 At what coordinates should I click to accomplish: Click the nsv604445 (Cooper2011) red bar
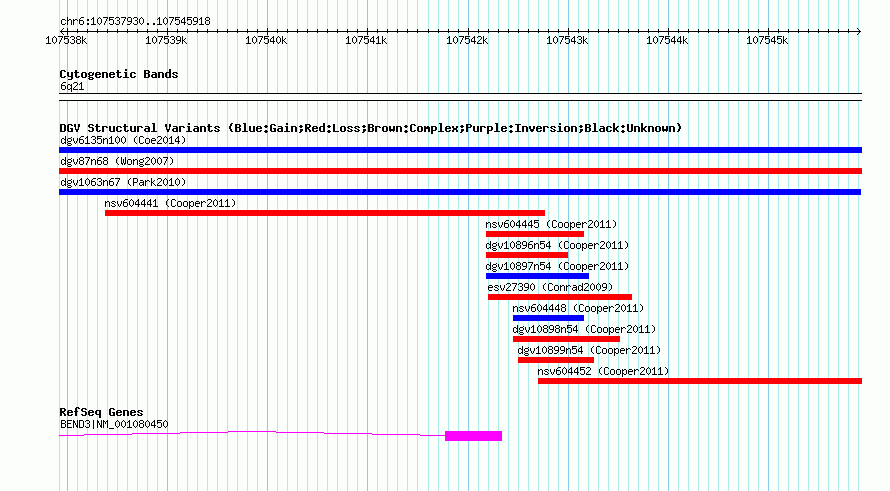point(535,234)
